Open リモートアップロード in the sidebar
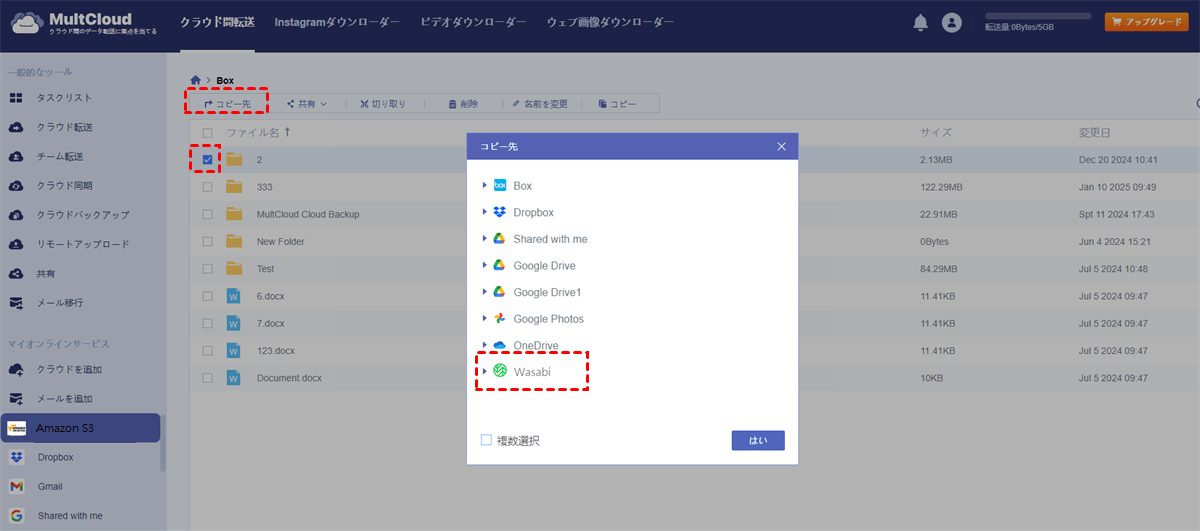Image resolution: width=1200 pixels, height=531 pixels. coord(83,244)
